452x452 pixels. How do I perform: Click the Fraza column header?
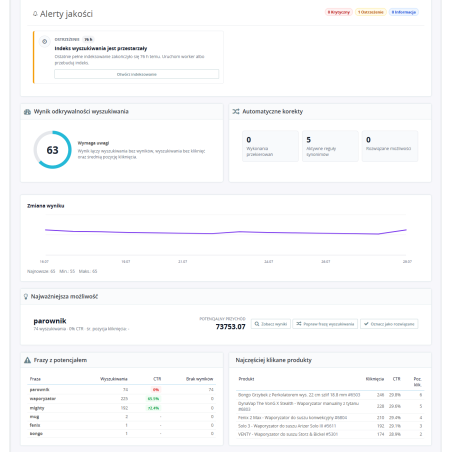point(35,379)
